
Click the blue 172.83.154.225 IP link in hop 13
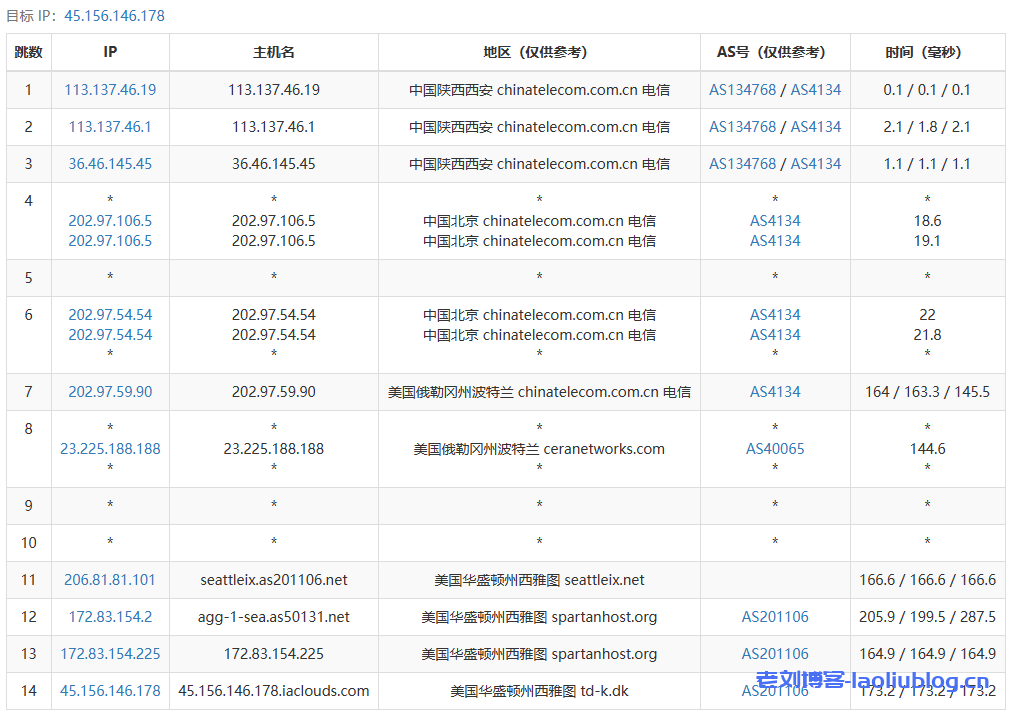tap(110, 654)
